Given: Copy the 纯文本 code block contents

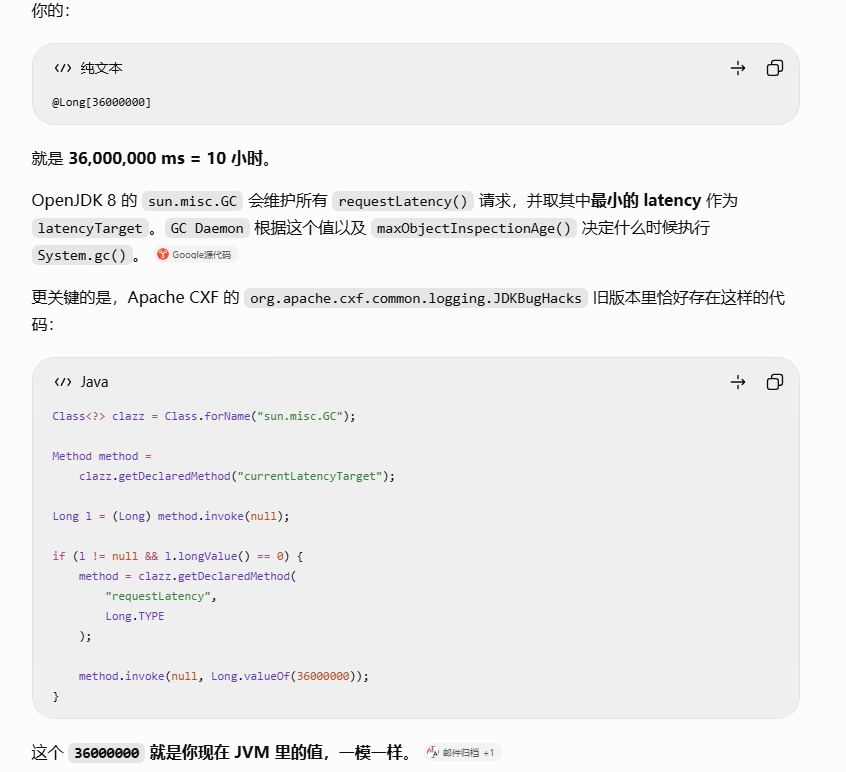Looking at the screenshot, I should (775, 68).
